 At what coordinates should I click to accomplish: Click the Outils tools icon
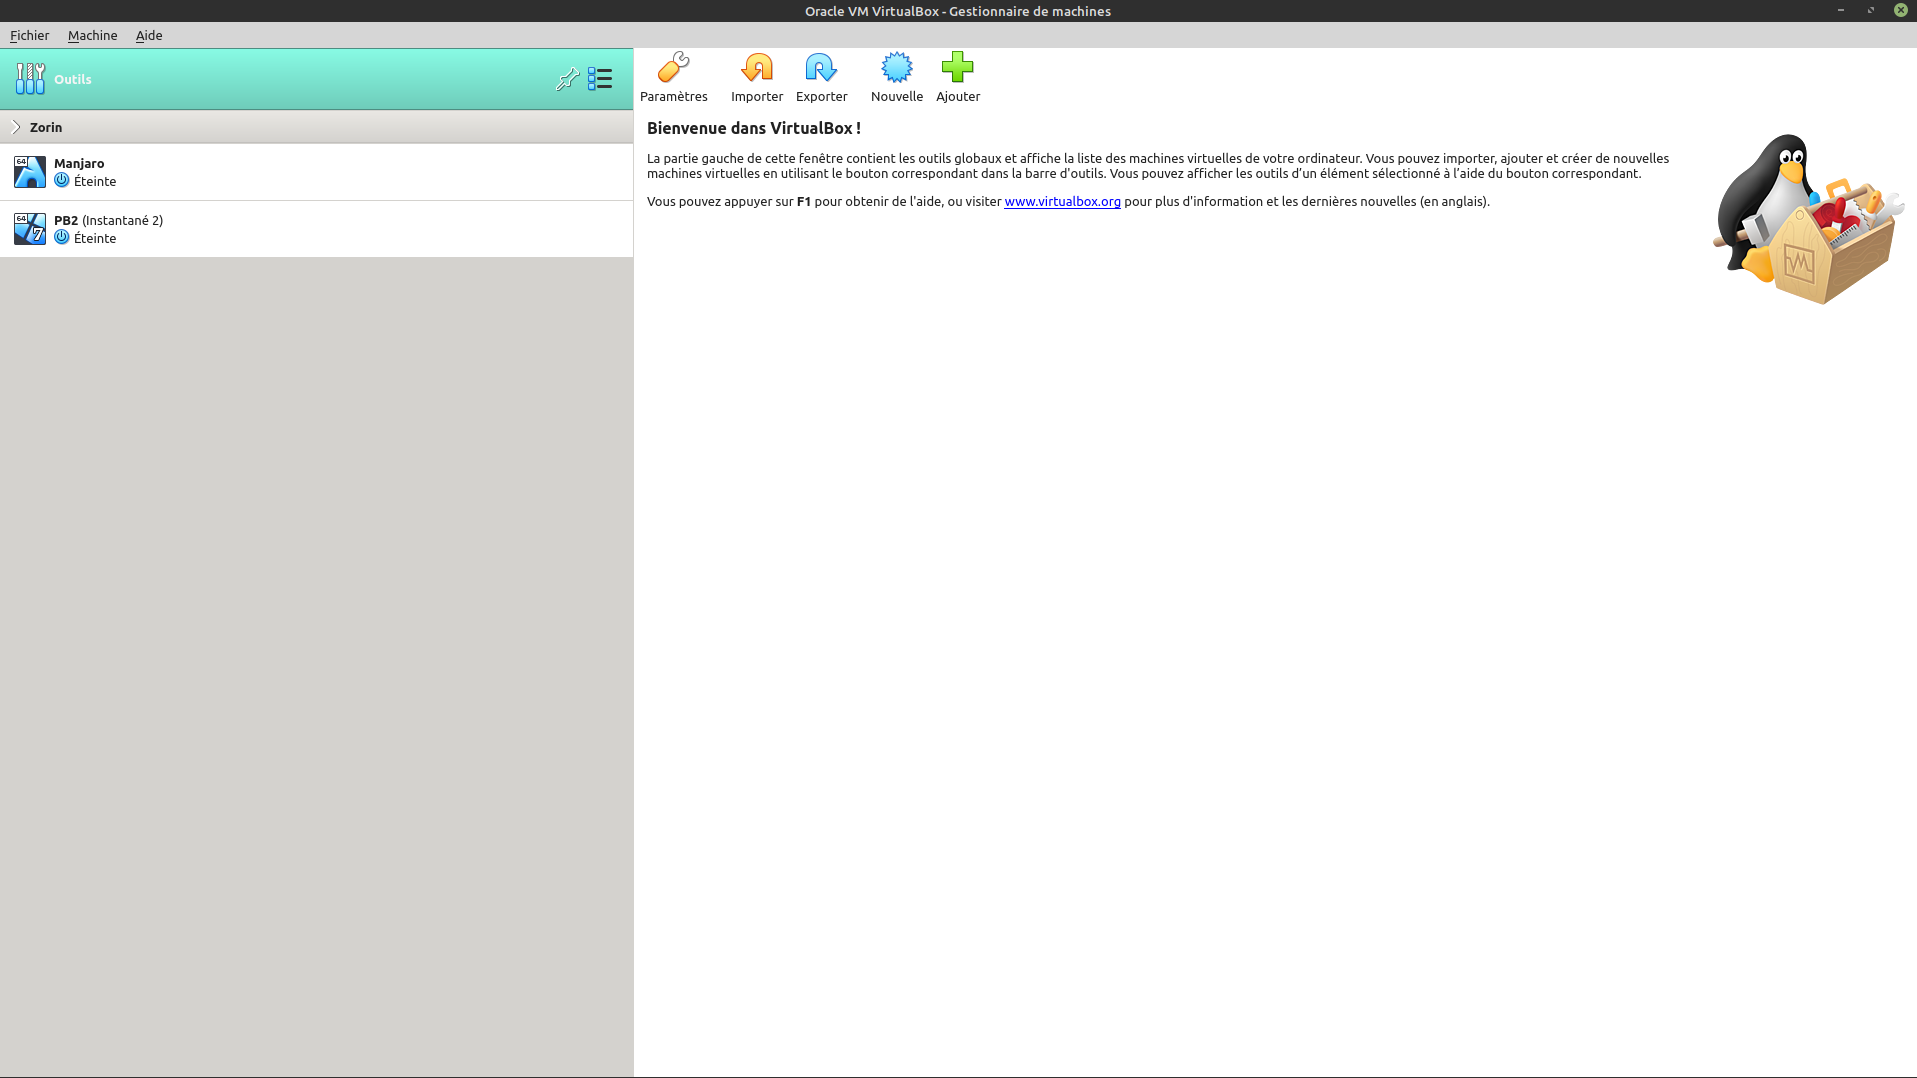pos(30,79)
